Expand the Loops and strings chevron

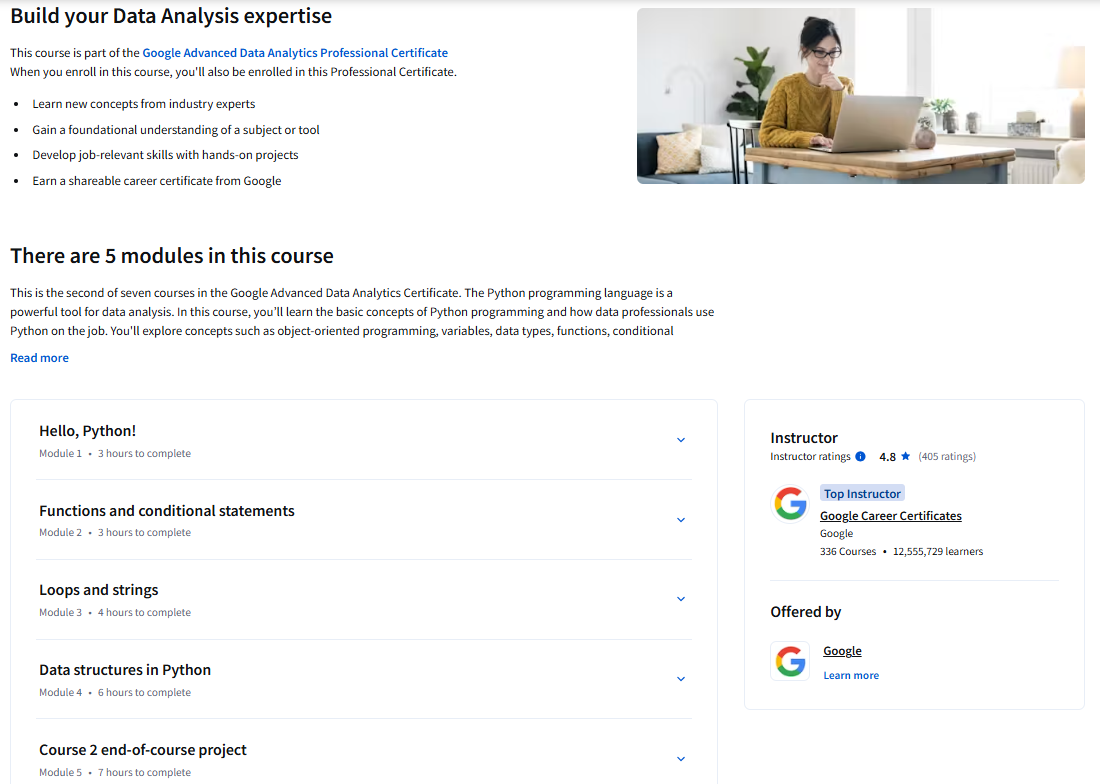[x=680, y=599]
